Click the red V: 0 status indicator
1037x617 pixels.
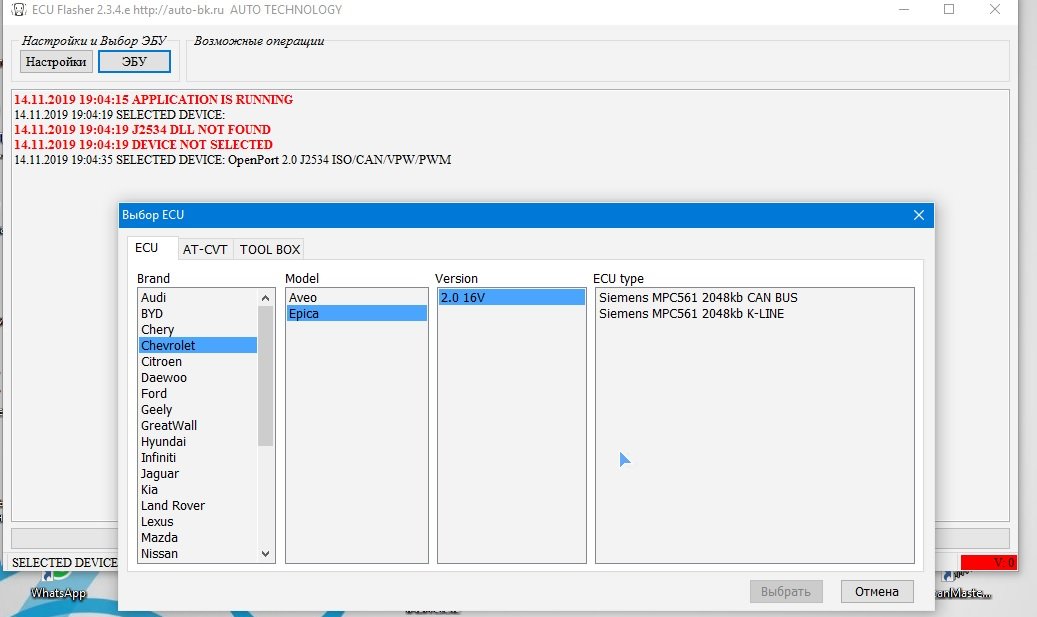(x=989, y=562)
